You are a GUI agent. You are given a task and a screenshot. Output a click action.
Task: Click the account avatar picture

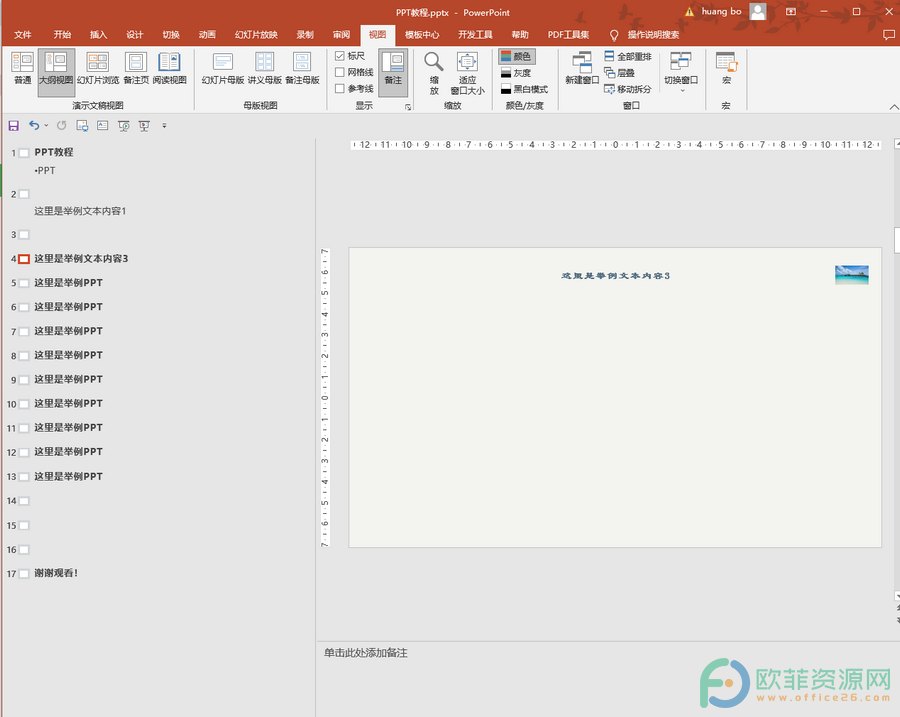[758, 11]
